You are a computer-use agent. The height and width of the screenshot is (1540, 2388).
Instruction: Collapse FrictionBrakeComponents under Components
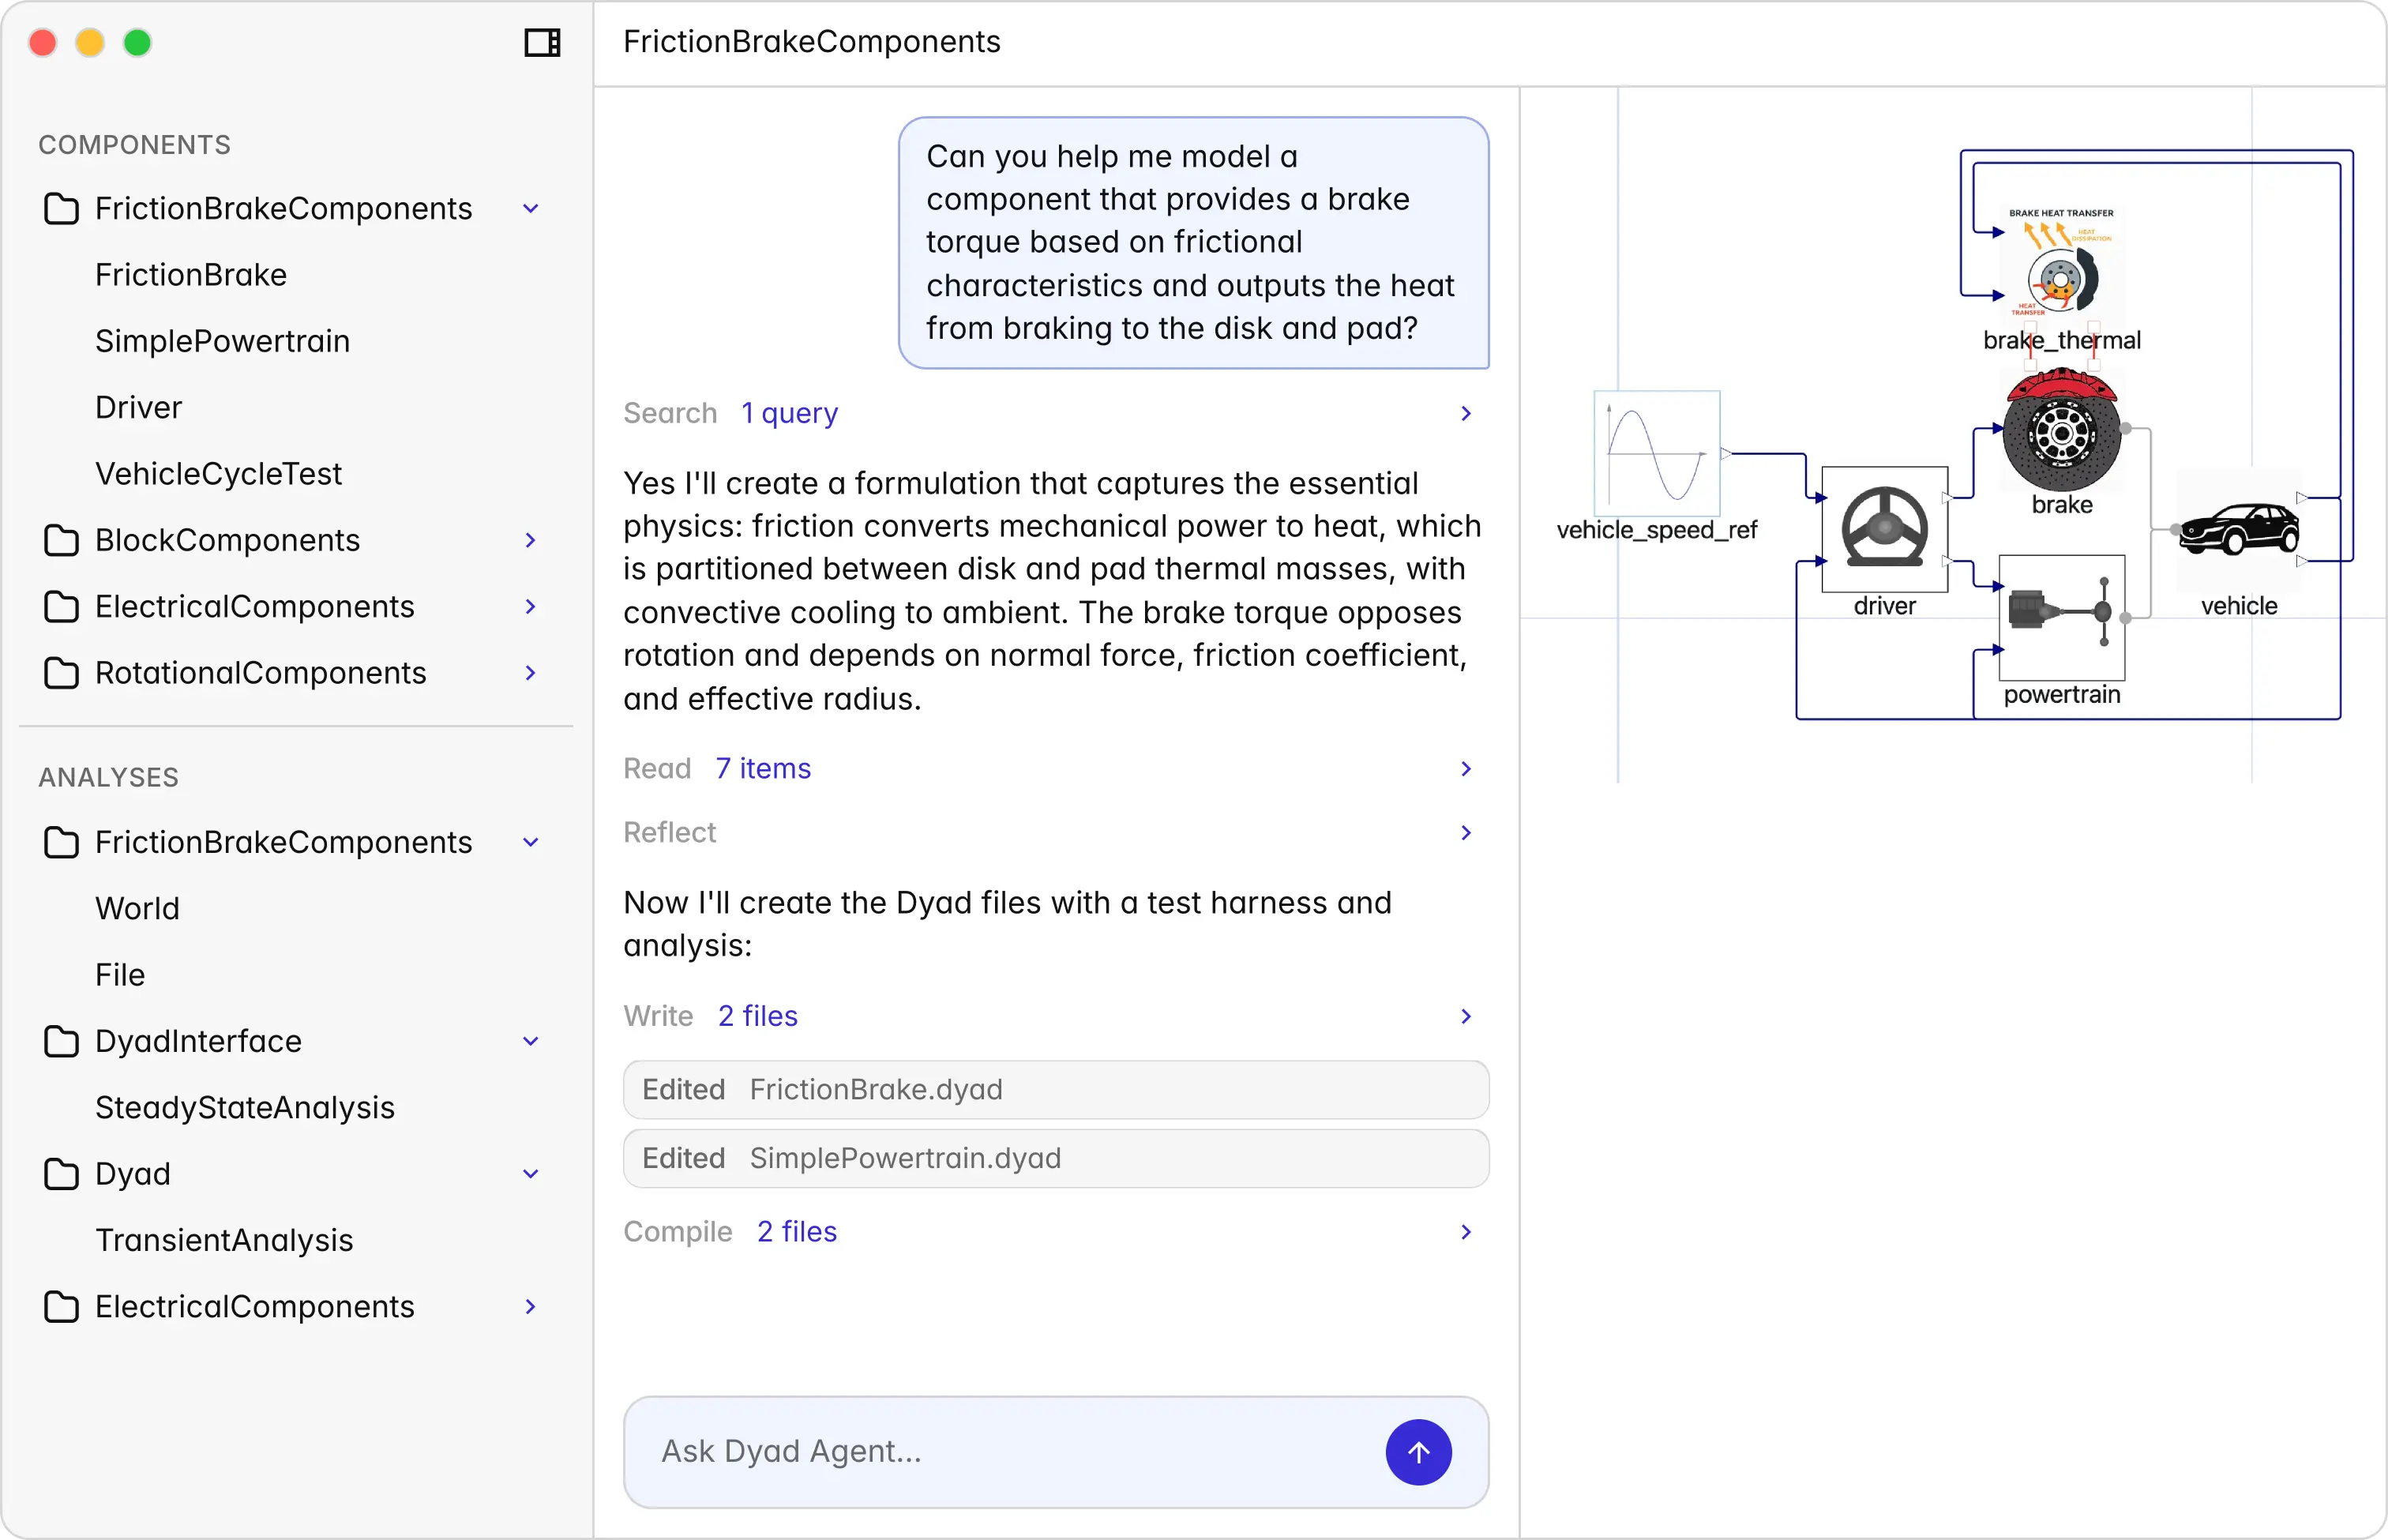[x=531, y=209]
